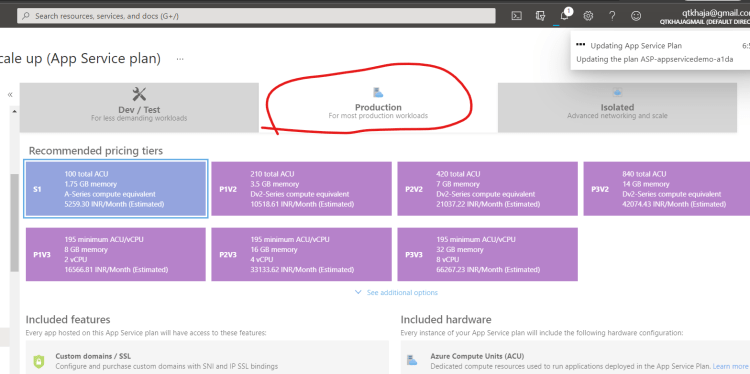This screenshot has width=750, height=374.
Task: Click the Azure Compute Units icon
Action: point(411,360)
